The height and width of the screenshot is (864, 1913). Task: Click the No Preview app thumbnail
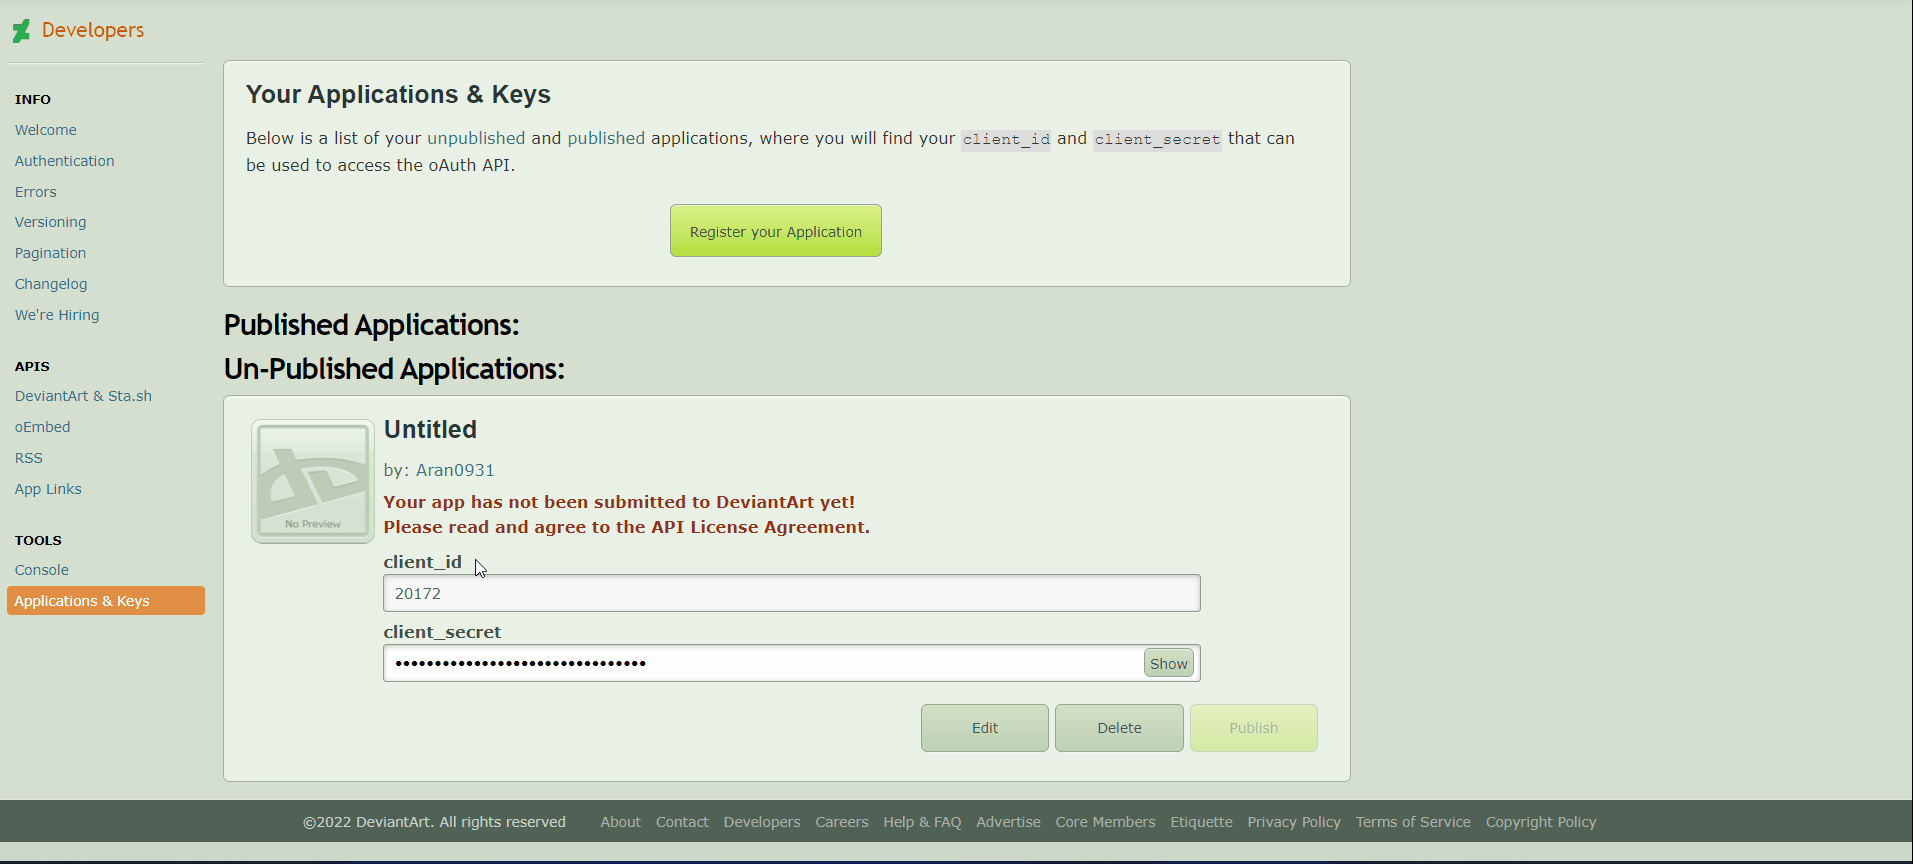pos(313,481)
